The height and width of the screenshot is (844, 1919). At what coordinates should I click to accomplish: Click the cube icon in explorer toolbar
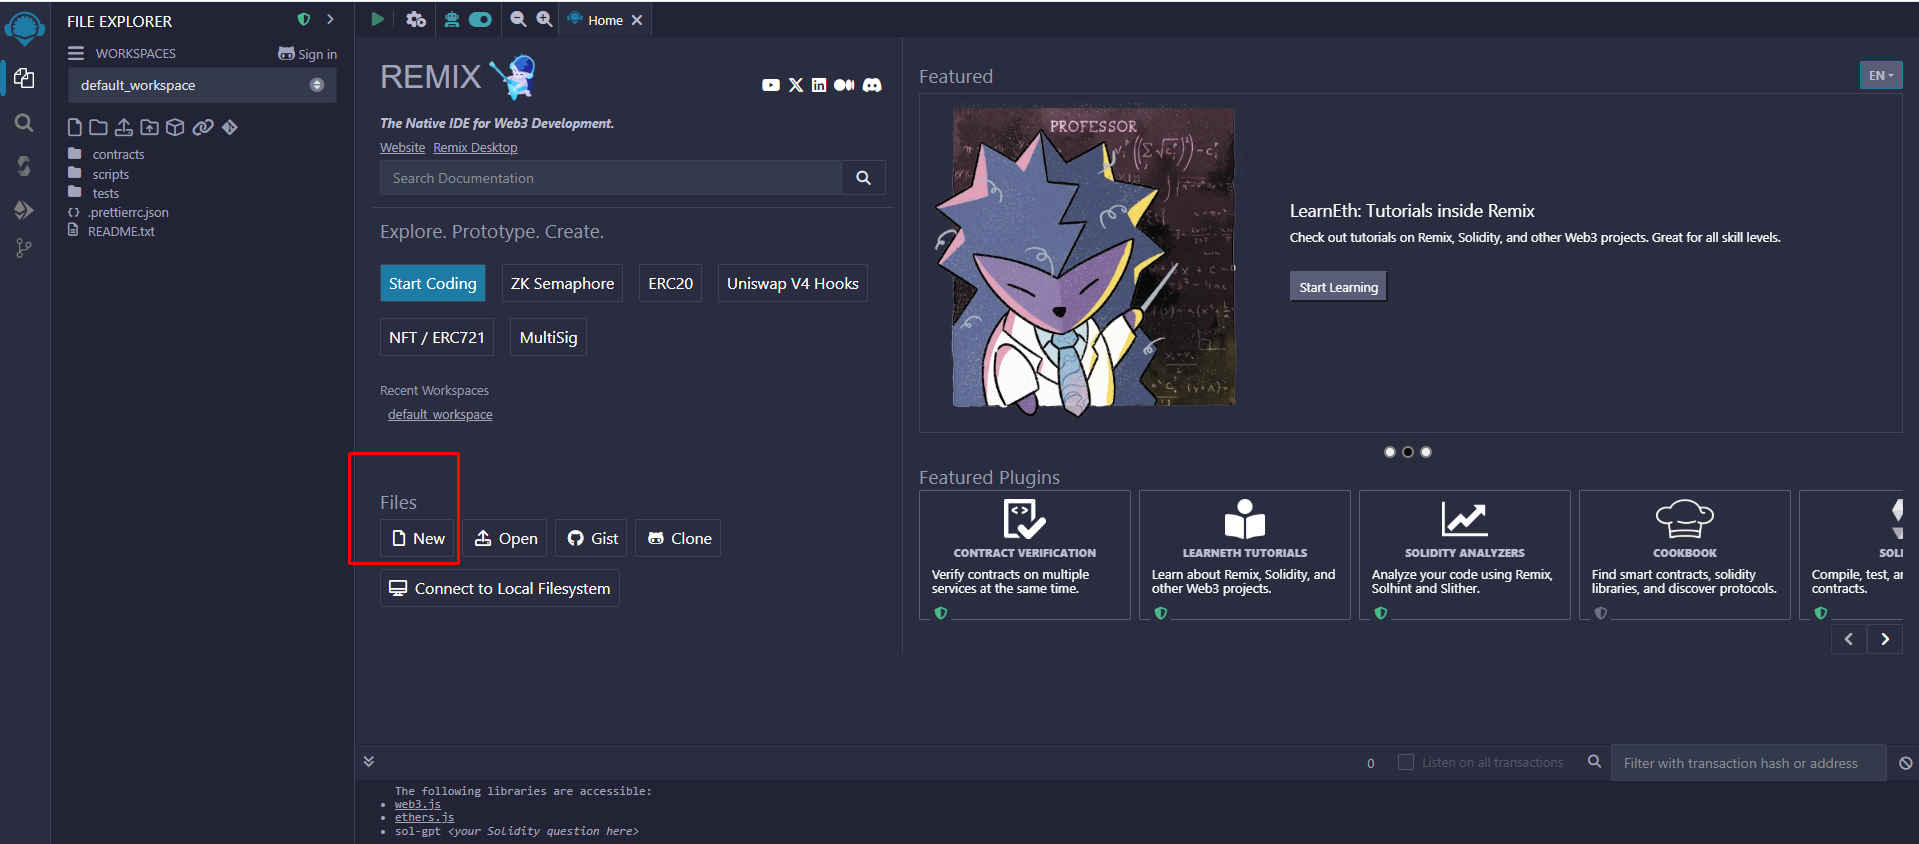point(175,127)
